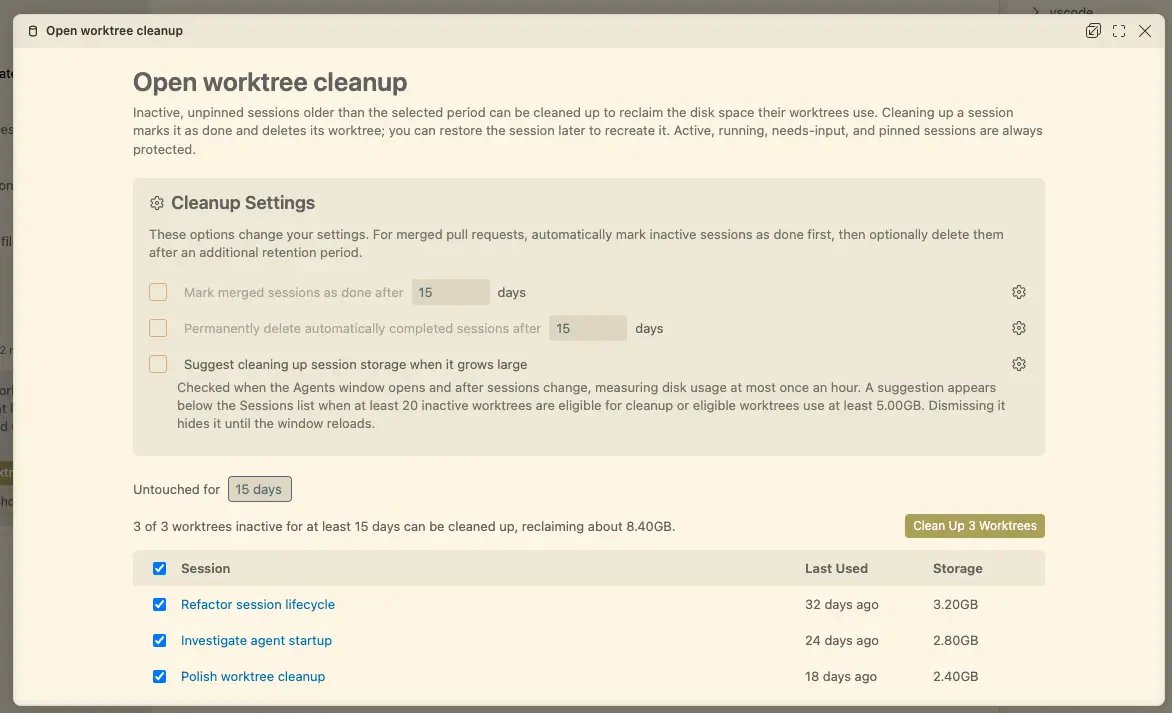
Task: Click the Suggest cleaning up session storage label
Action: click(x=356, y=365)
